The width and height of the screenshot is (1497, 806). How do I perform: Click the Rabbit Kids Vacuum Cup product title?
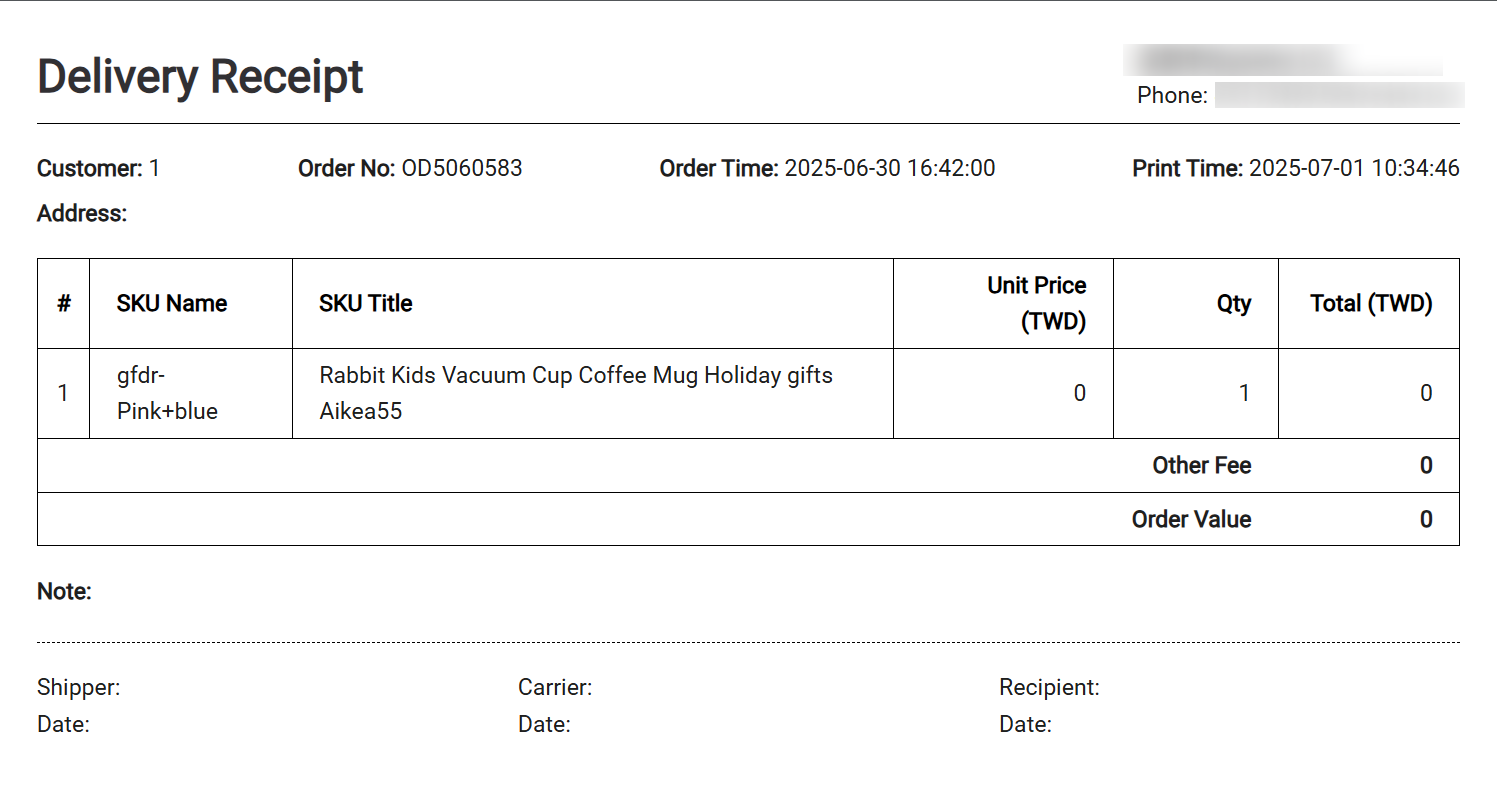tap(576, 393)
